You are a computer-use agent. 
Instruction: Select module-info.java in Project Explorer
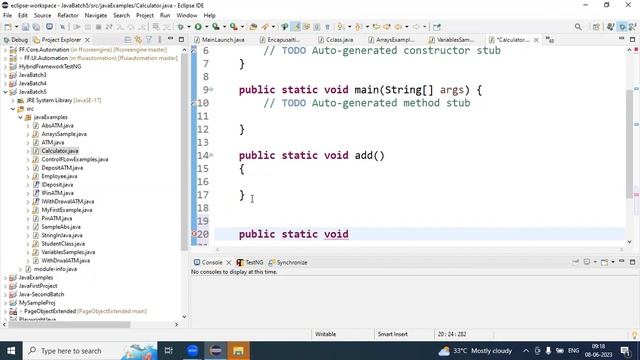tap(55, 269)
